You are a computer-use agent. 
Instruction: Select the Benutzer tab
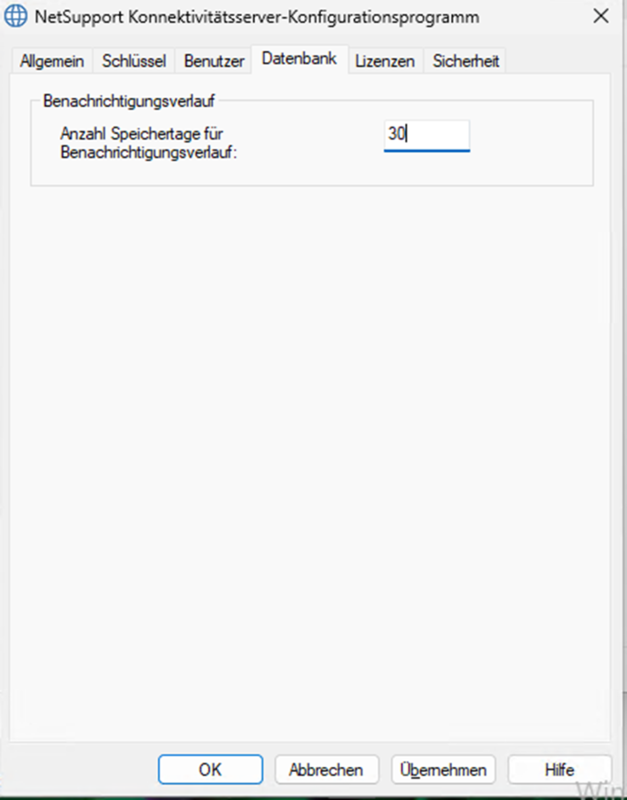pyautogui.click(x=214, y=61)
